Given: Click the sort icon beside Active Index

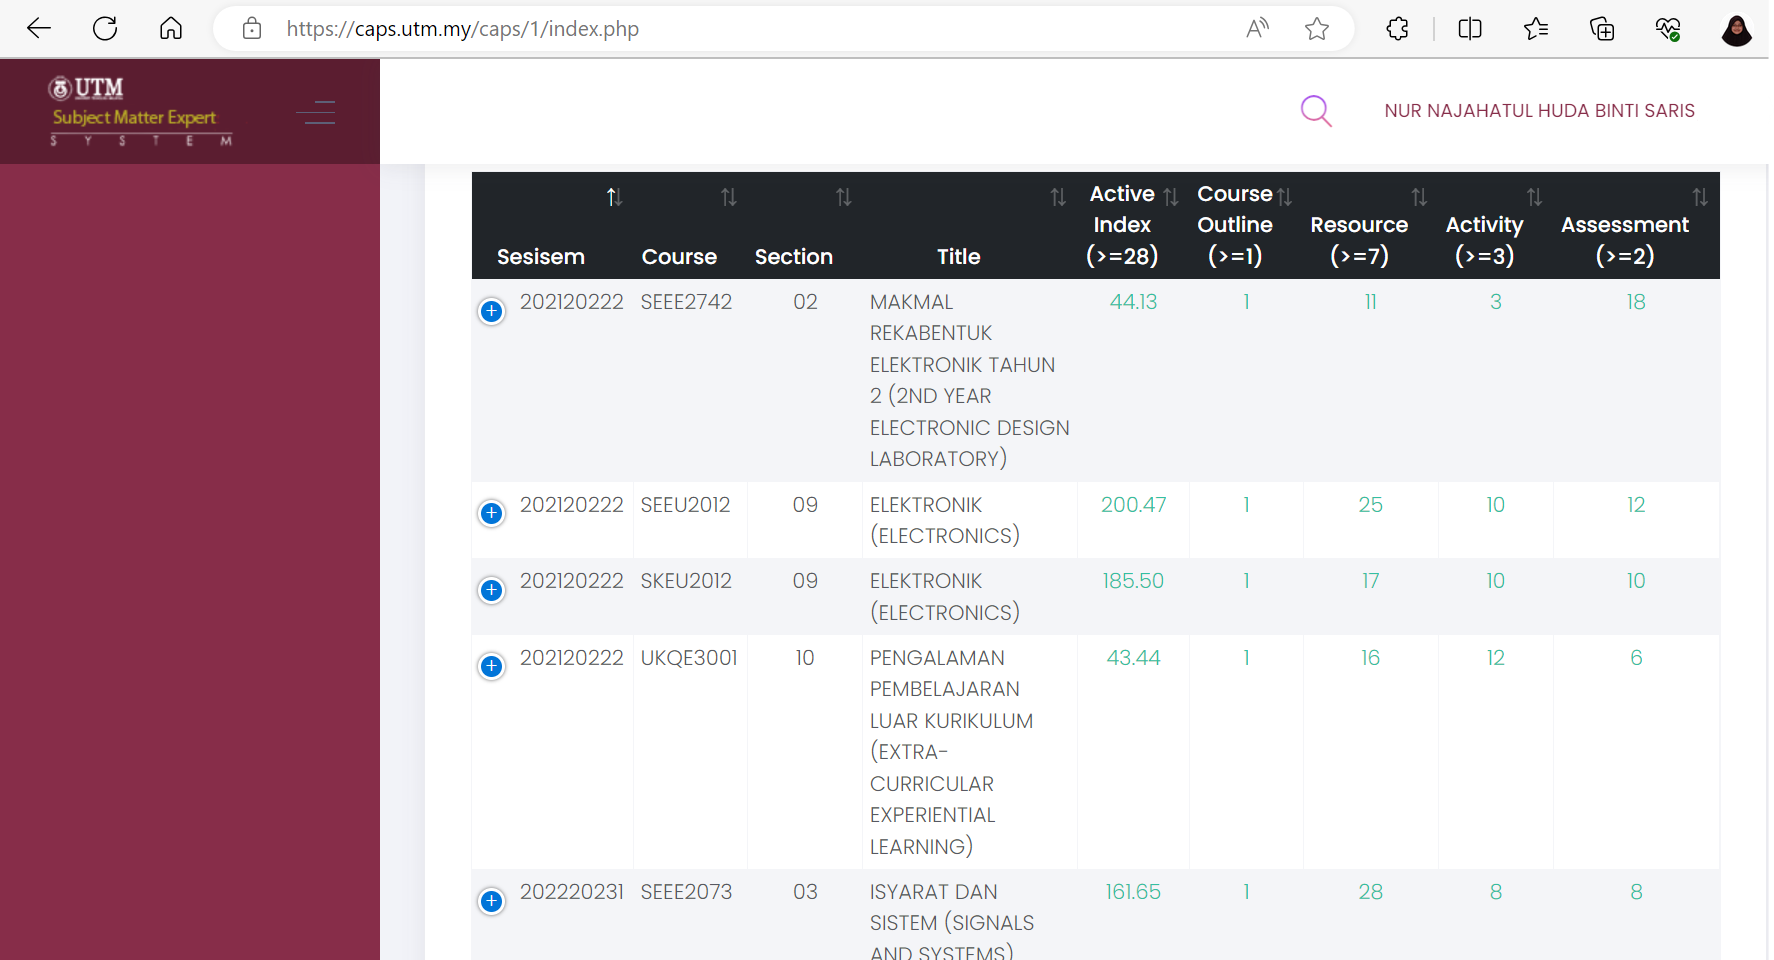Looking at the screenshot, I should [1171, 196].
